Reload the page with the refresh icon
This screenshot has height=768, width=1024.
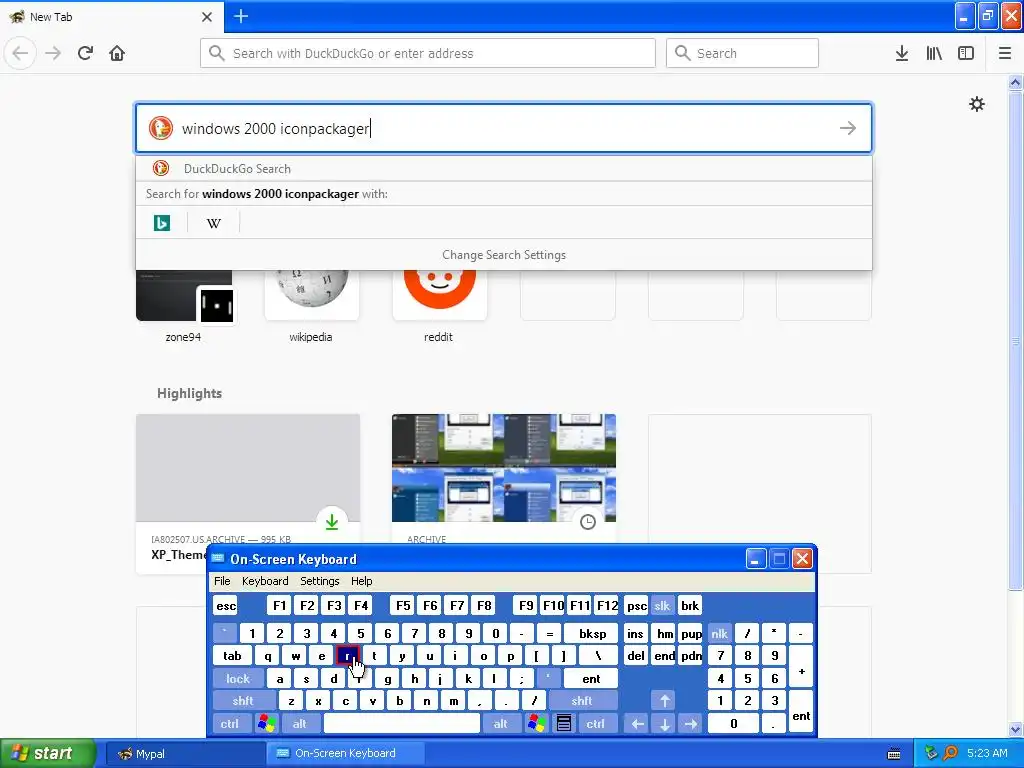click(85, 53)
